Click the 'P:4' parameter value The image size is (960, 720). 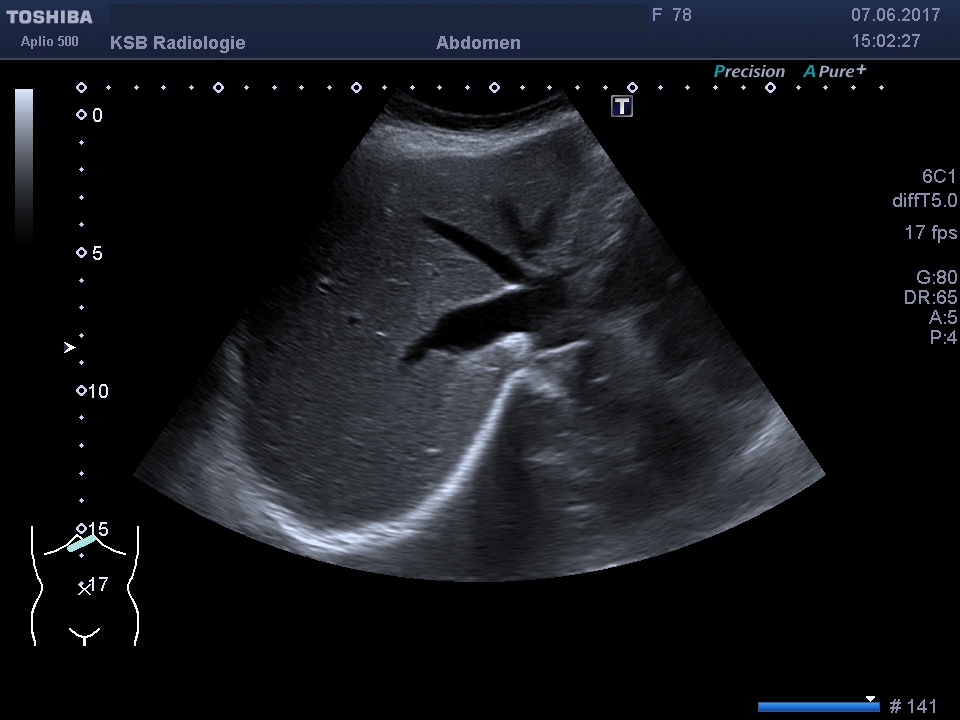943,337
